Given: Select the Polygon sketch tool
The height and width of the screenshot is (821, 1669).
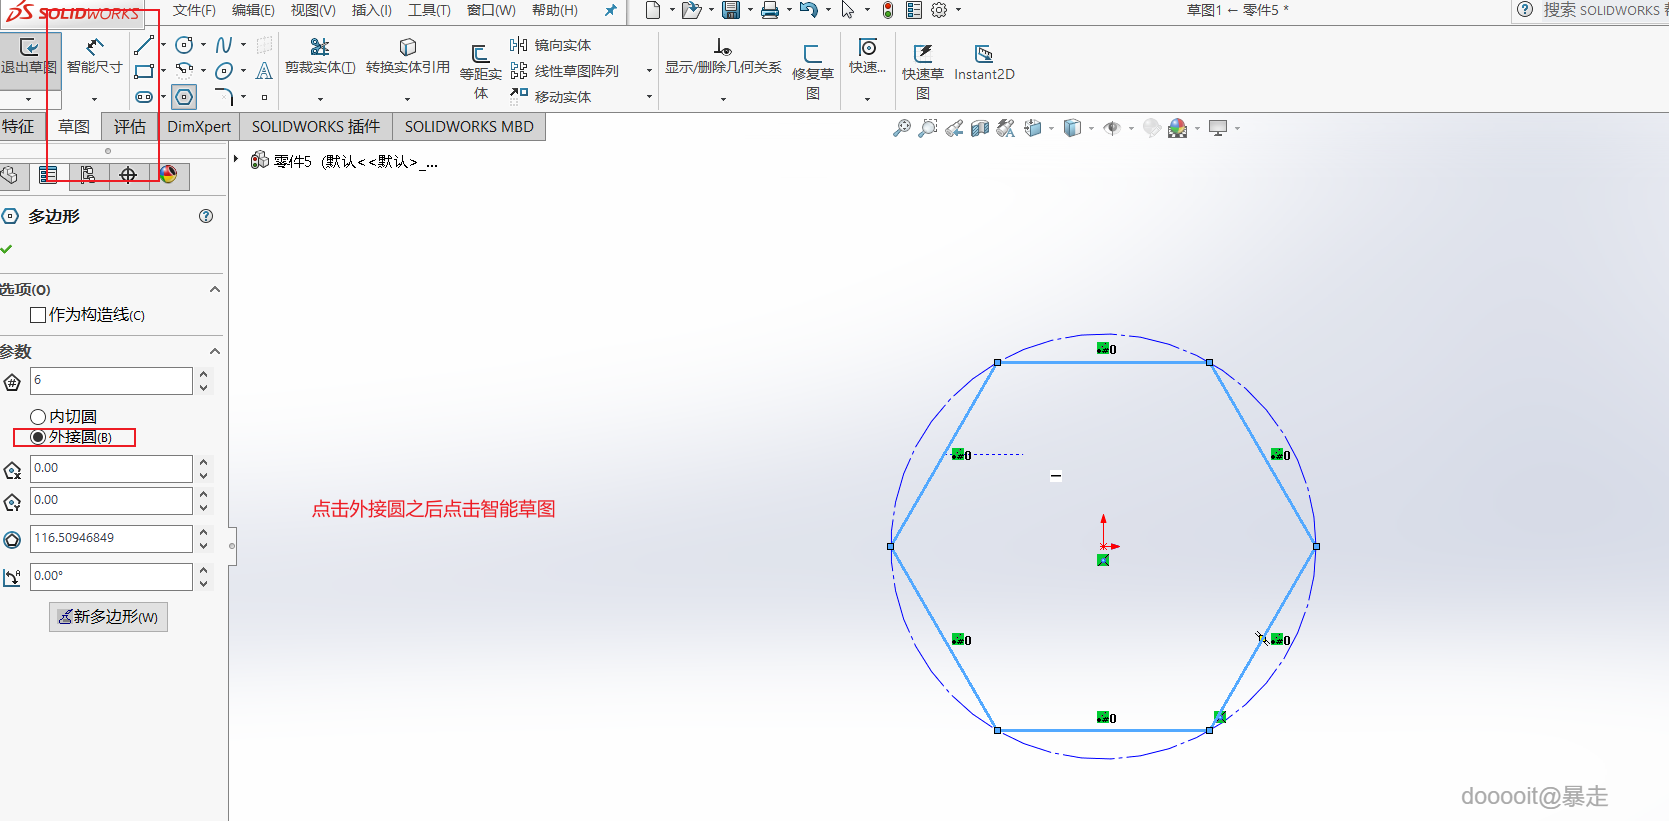Looking at the screenshot, I should (x=184, y=97).
